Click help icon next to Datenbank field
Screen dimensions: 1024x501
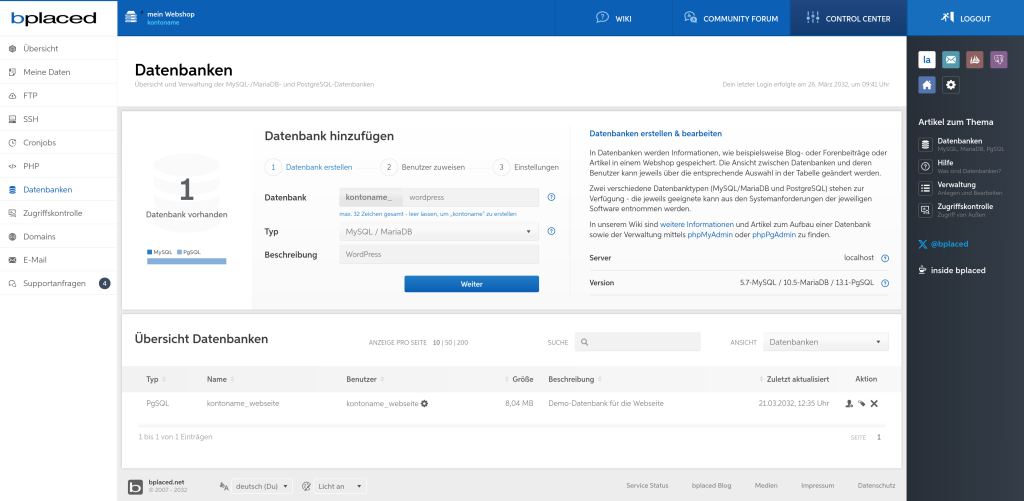(551, 197)
